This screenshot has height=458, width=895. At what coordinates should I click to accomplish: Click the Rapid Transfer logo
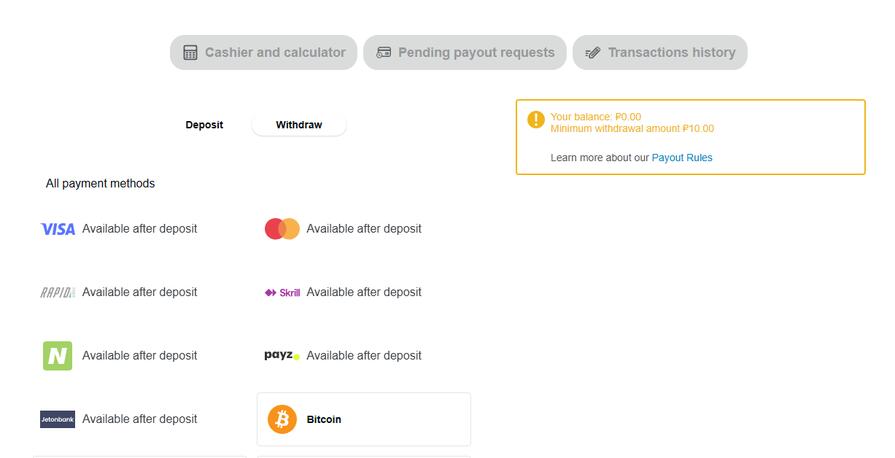point(57,292)
